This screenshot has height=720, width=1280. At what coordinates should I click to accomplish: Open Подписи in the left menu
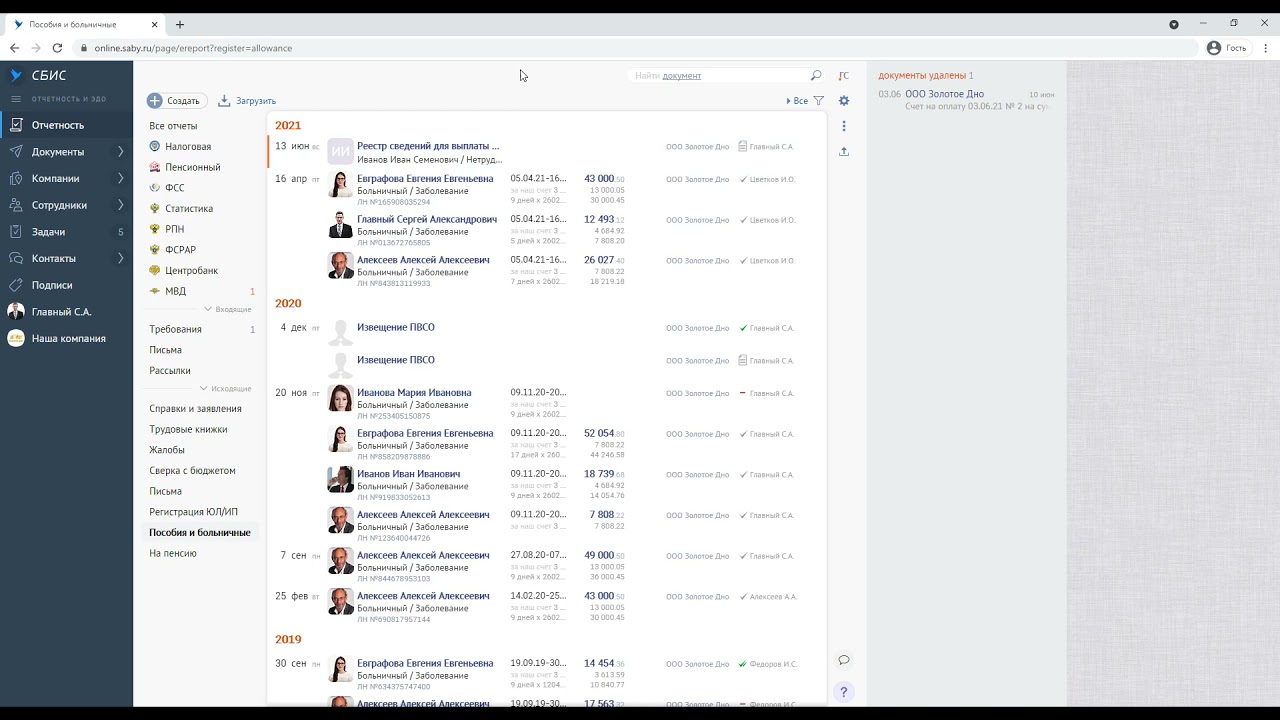point(51,285)
